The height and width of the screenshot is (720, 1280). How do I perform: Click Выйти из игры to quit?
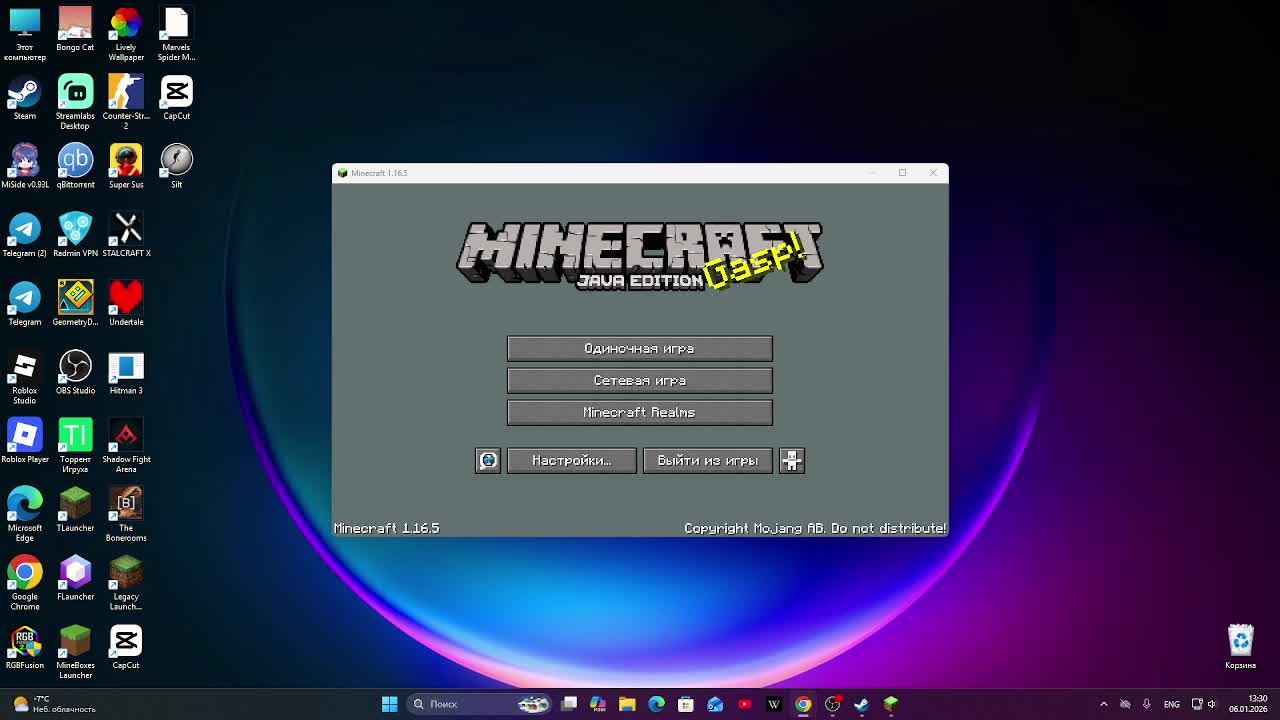pyautogui.click(x=708, y=460)
